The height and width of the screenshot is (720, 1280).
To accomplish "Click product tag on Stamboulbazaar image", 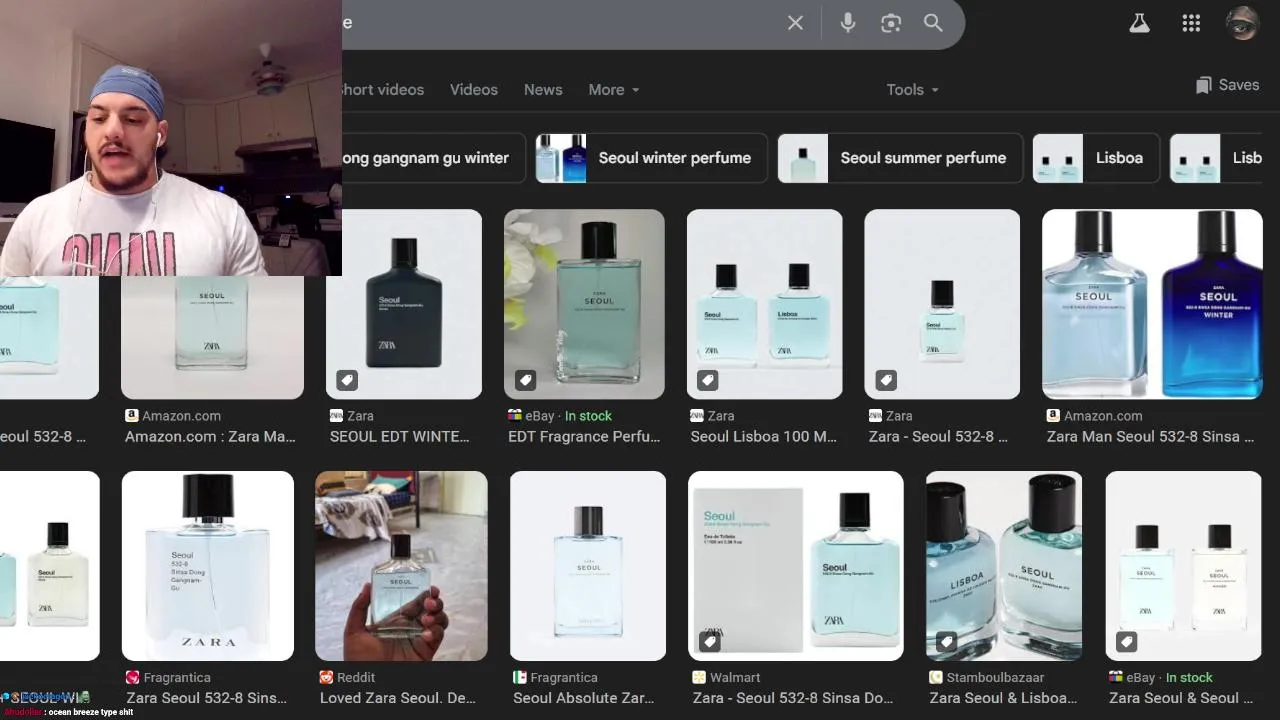I will click(947, 641).
